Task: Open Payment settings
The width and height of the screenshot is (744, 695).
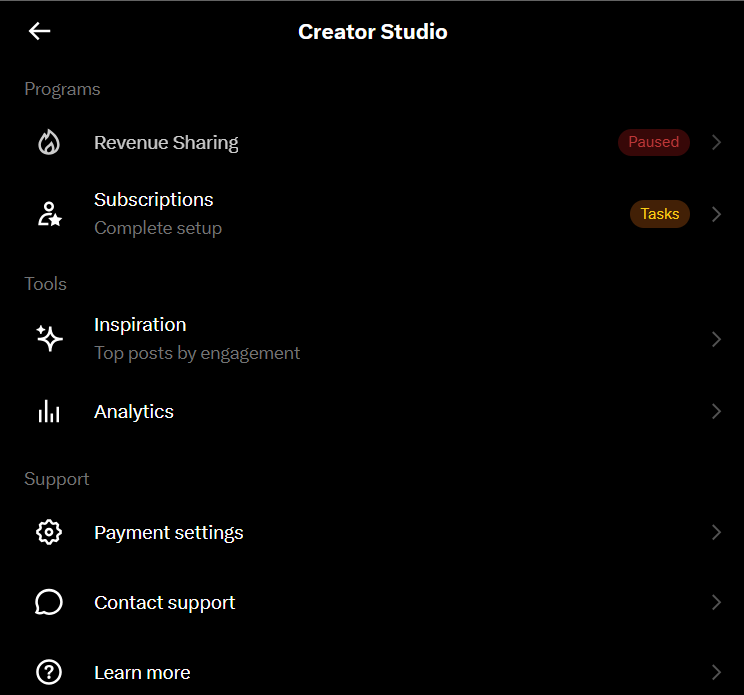Action: 372,532
